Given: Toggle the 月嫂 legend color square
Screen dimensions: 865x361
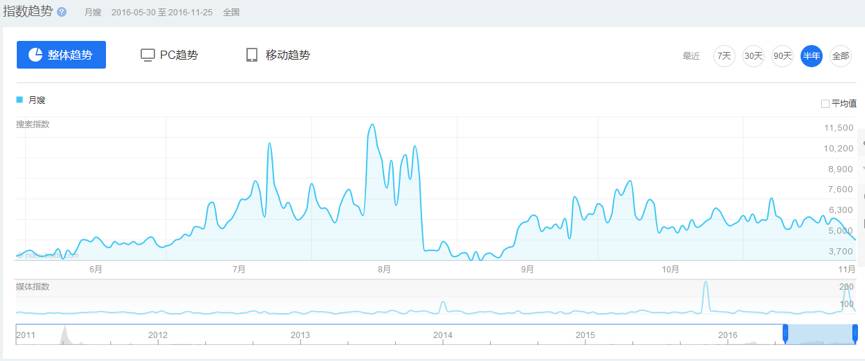Looking at the screenshot, I should [20, 100].
